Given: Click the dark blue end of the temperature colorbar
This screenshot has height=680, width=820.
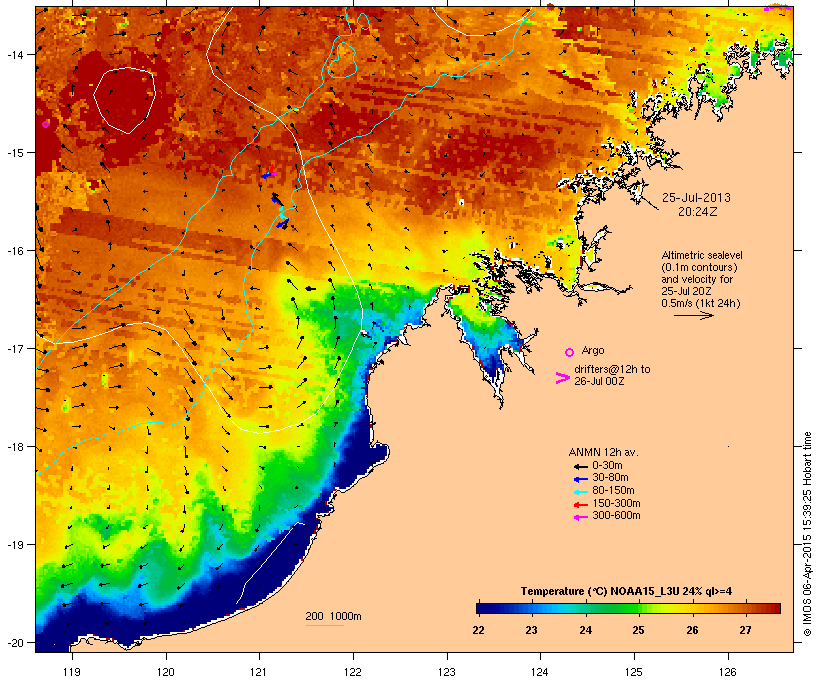Looking at the screenshot, I should point(482,608).
